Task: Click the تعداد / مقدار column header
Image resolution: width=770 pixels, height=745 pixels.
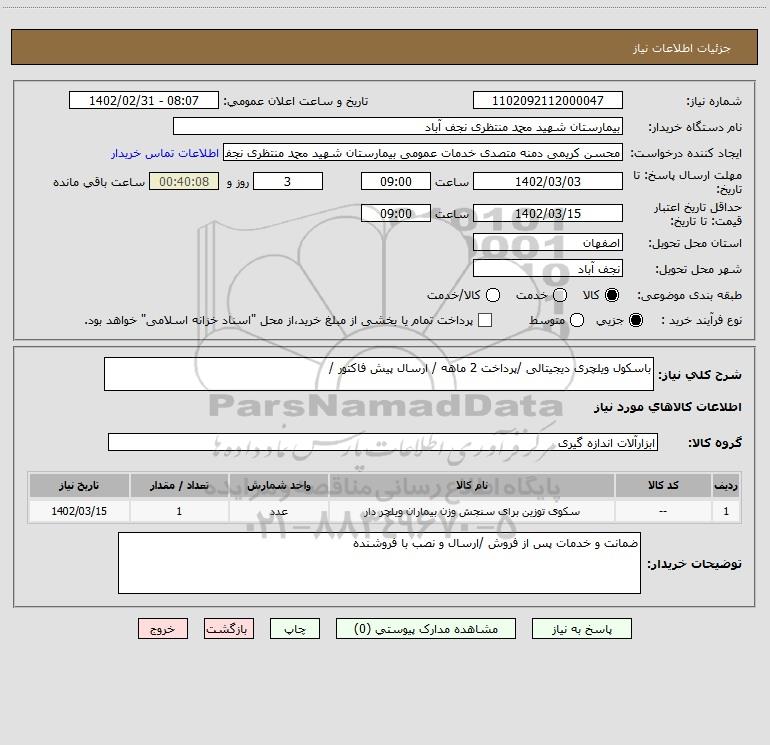Action: point(179,485)
